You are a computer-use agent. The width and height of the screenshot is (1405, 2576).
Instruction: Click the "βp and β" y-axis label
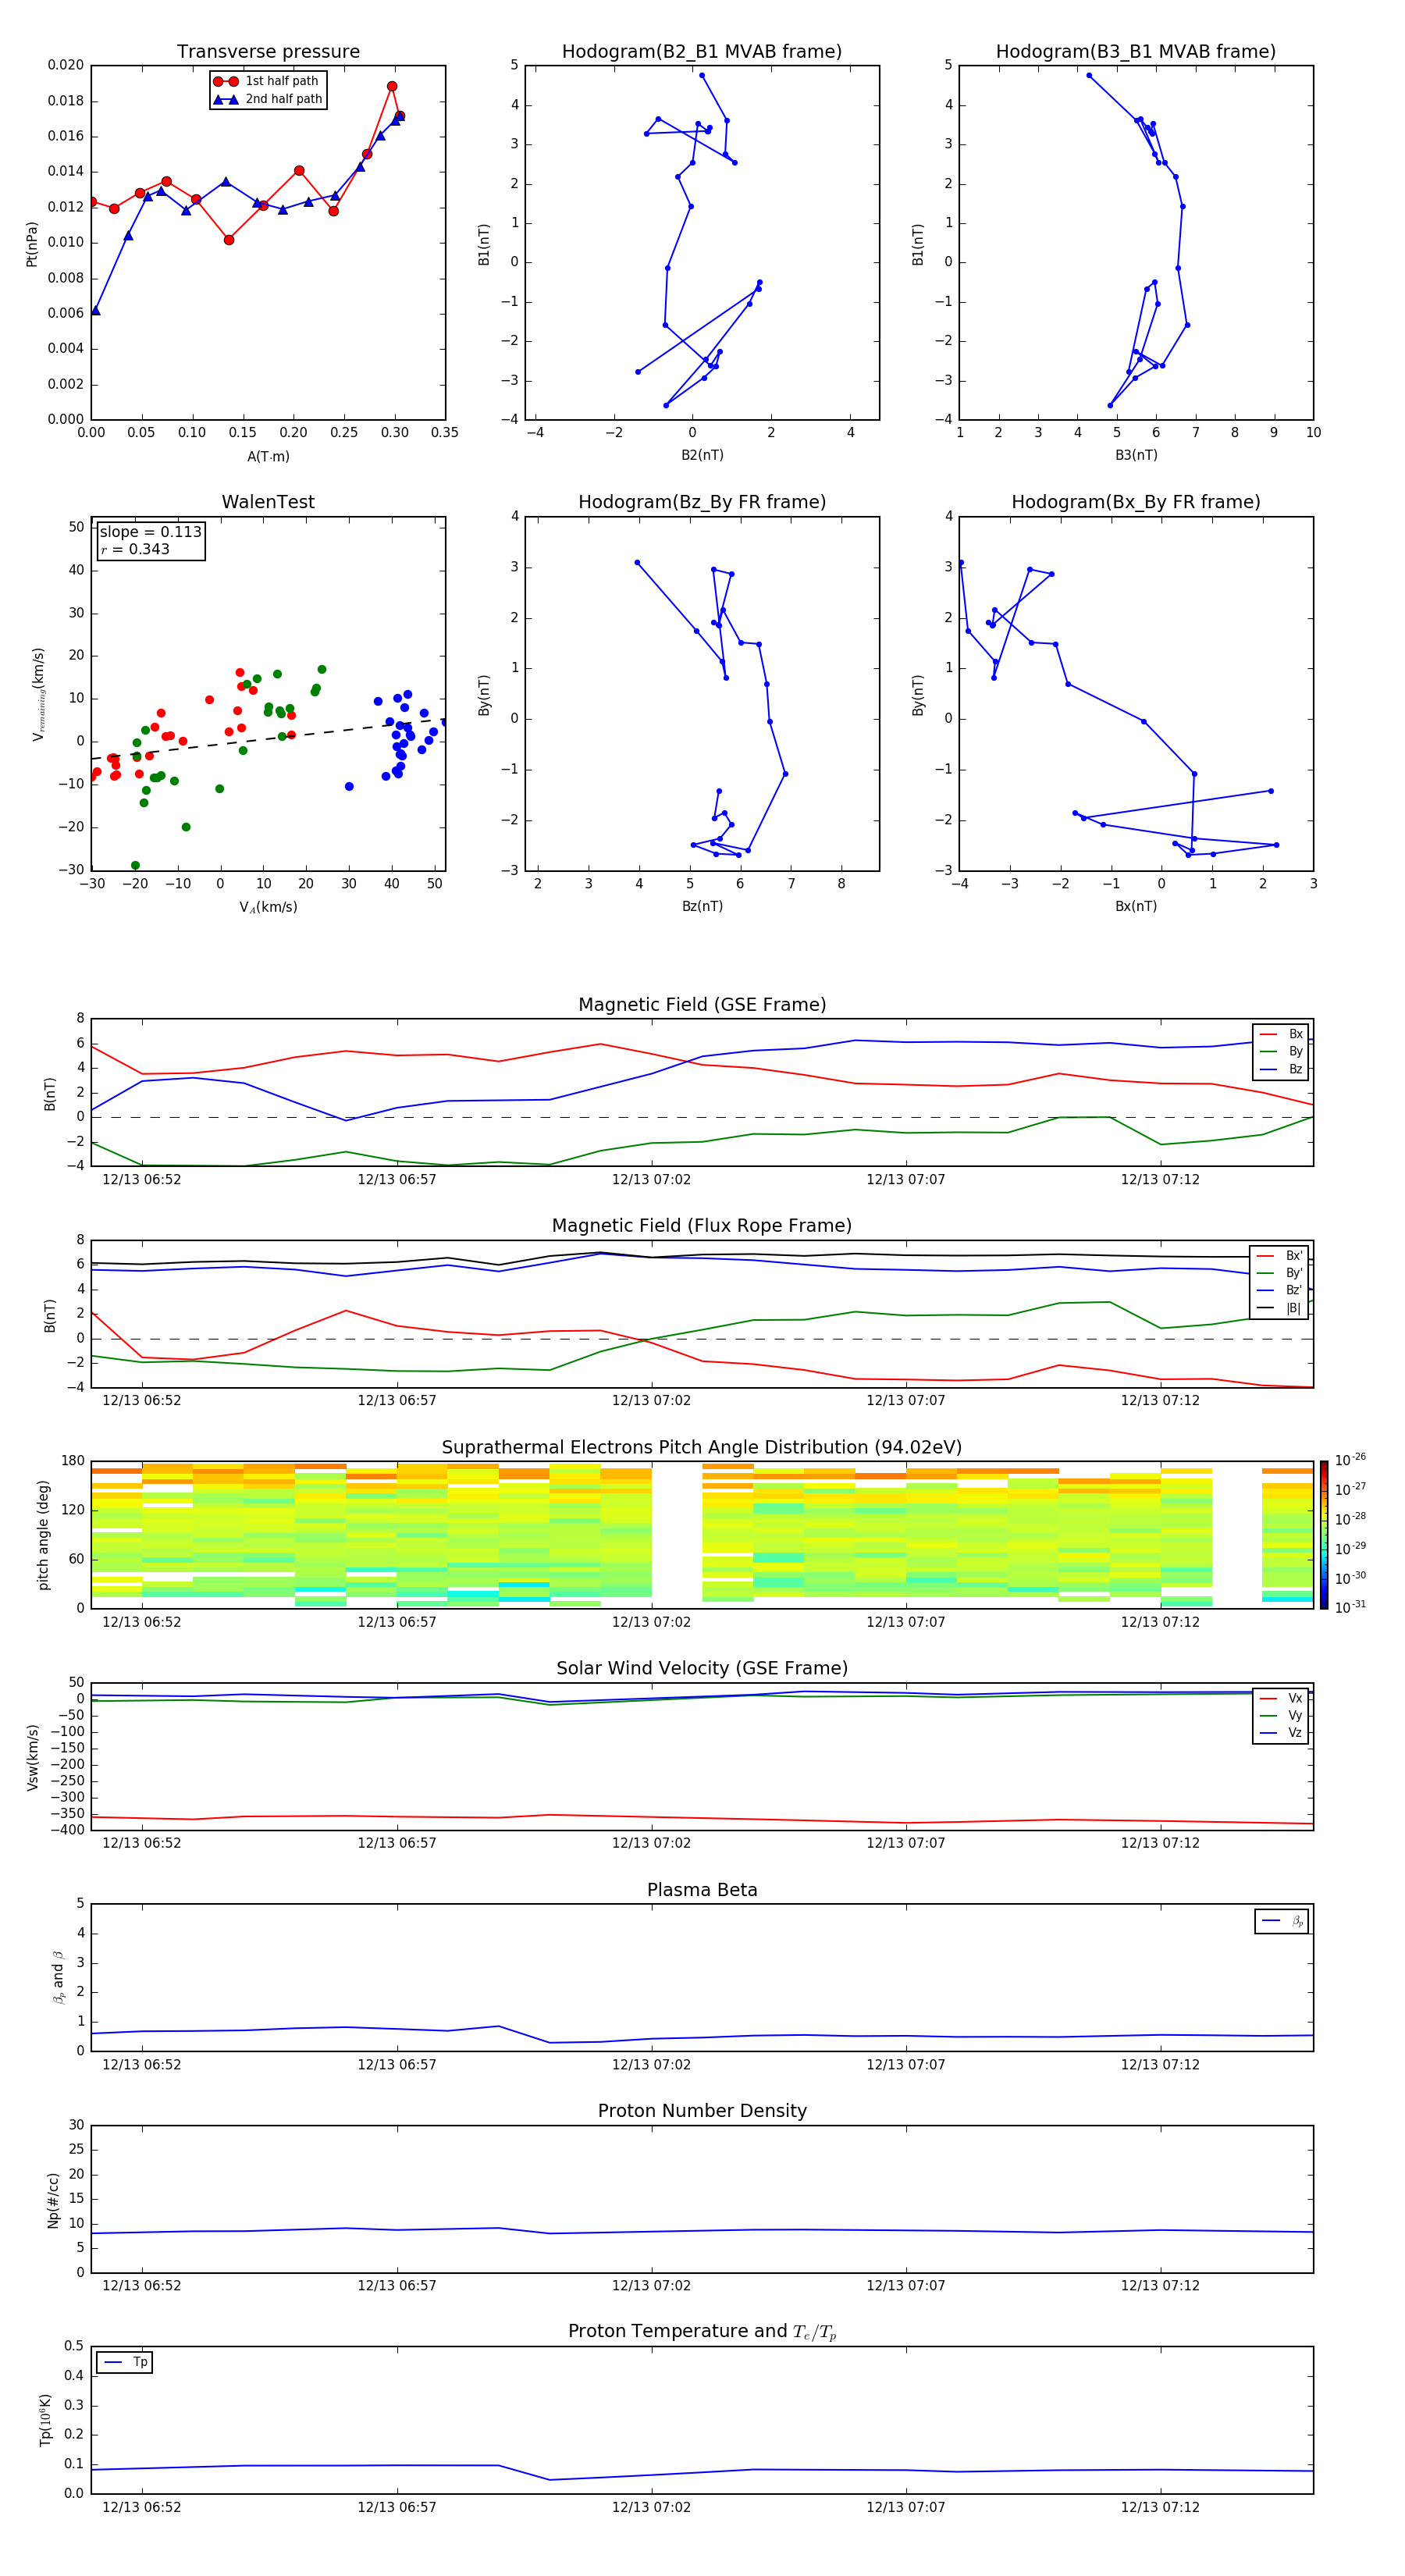click(x=59, y=1977)
